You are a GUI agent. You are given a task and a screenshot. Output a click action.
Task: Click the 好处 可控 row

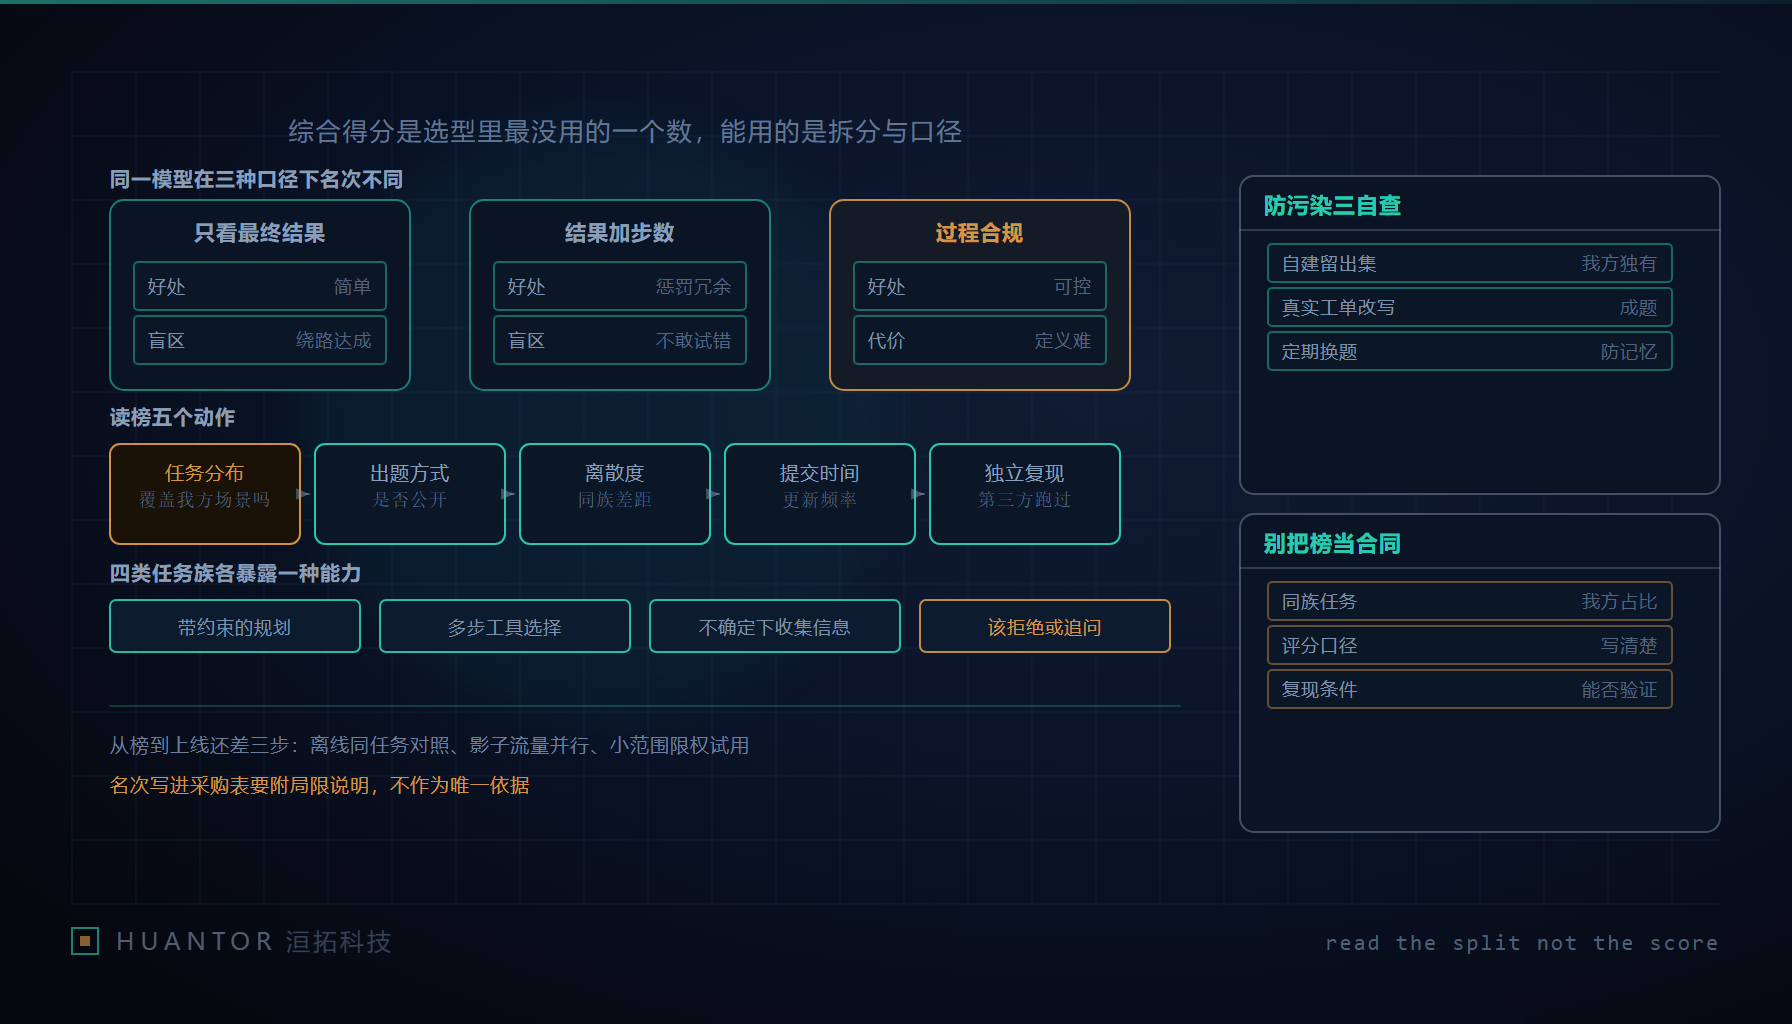(980, 286)
